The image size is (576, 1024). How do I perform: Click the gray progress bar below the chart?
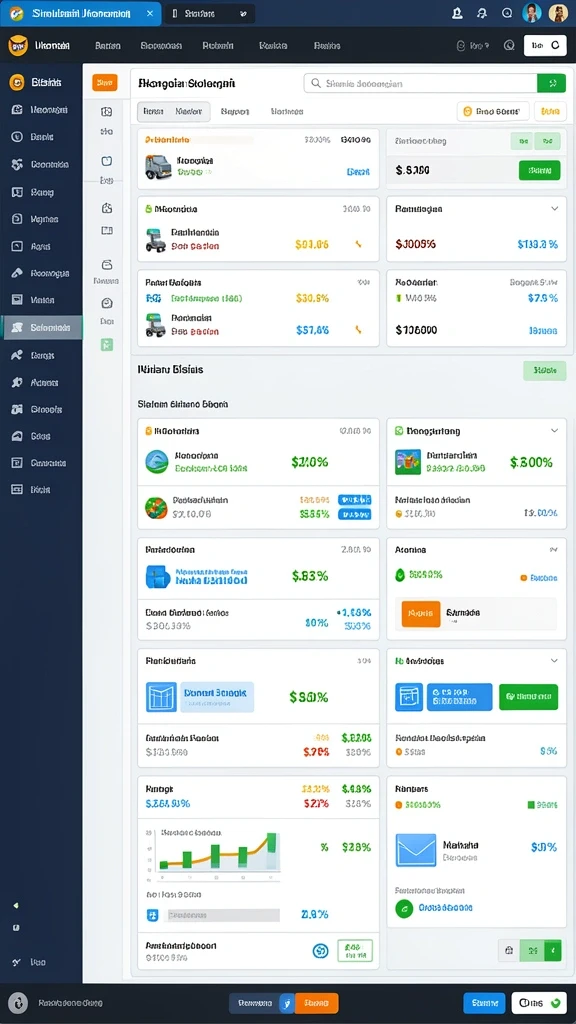223,916
